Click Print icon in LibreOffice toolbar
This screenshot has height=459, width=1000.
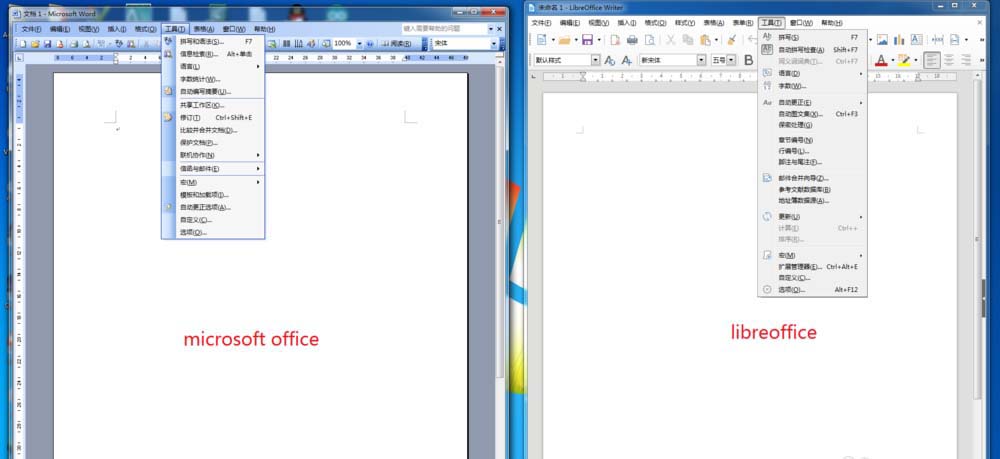pyautogui.click(x=632, y=40)
